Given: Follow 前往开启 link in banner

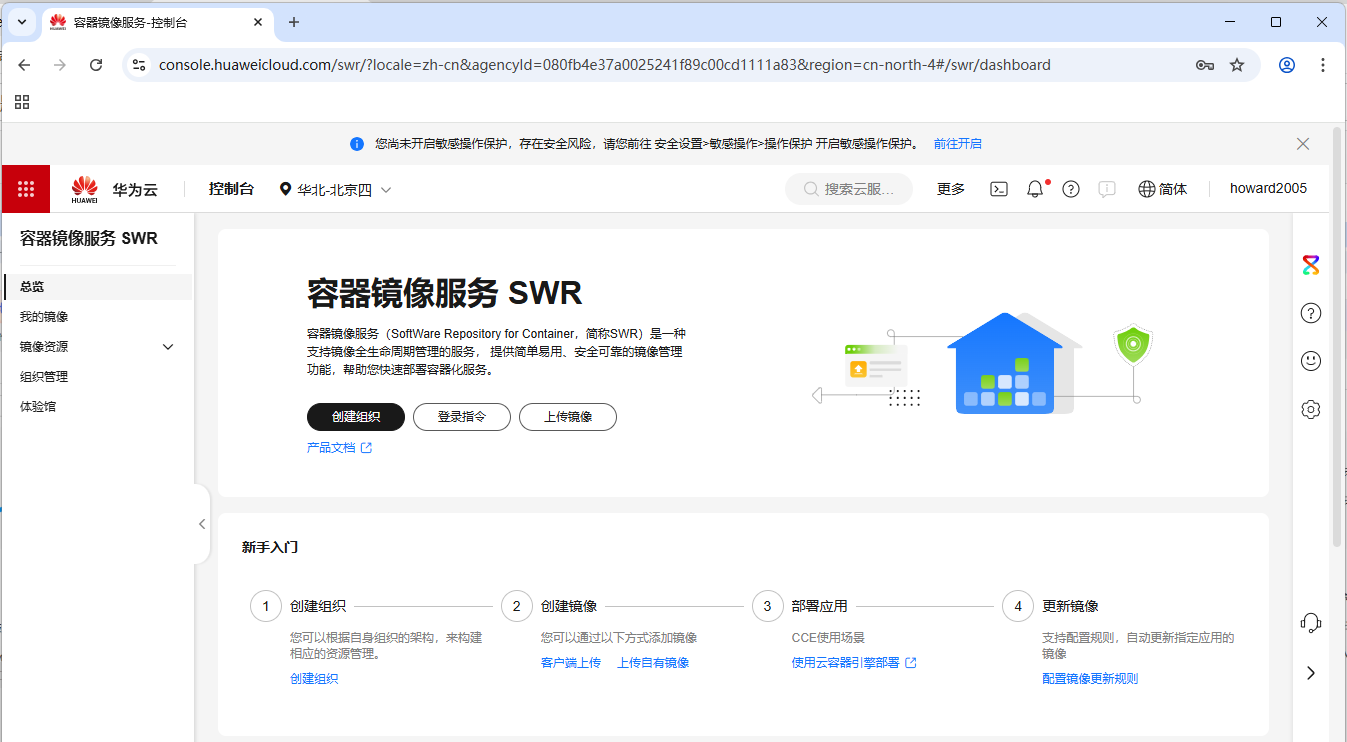Looking at the screenshot, I should pyautogui.click(x=957, y=144).
